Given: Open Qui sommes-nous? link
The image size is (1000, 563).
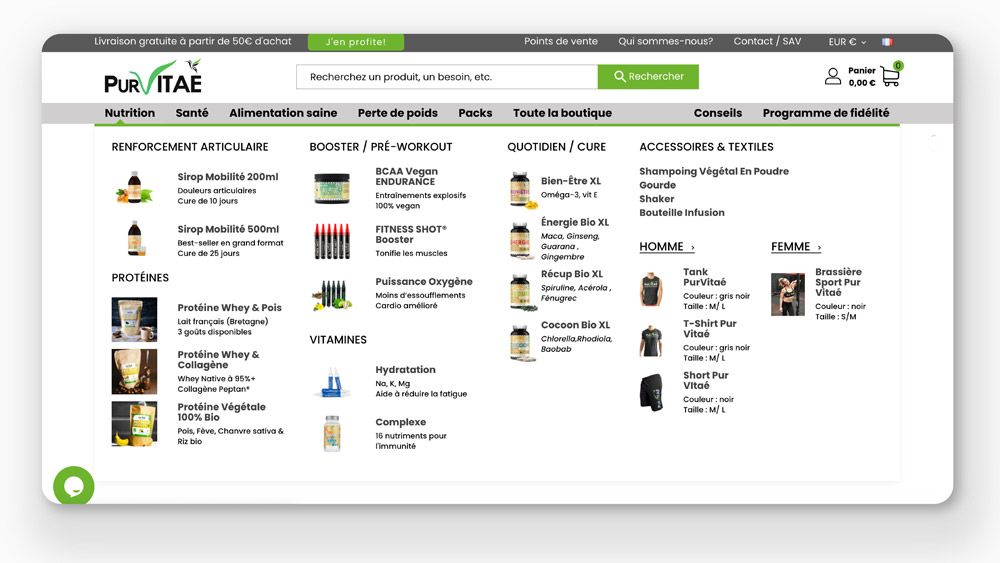Looking at the screenshot, I should [x=665, y=41].
